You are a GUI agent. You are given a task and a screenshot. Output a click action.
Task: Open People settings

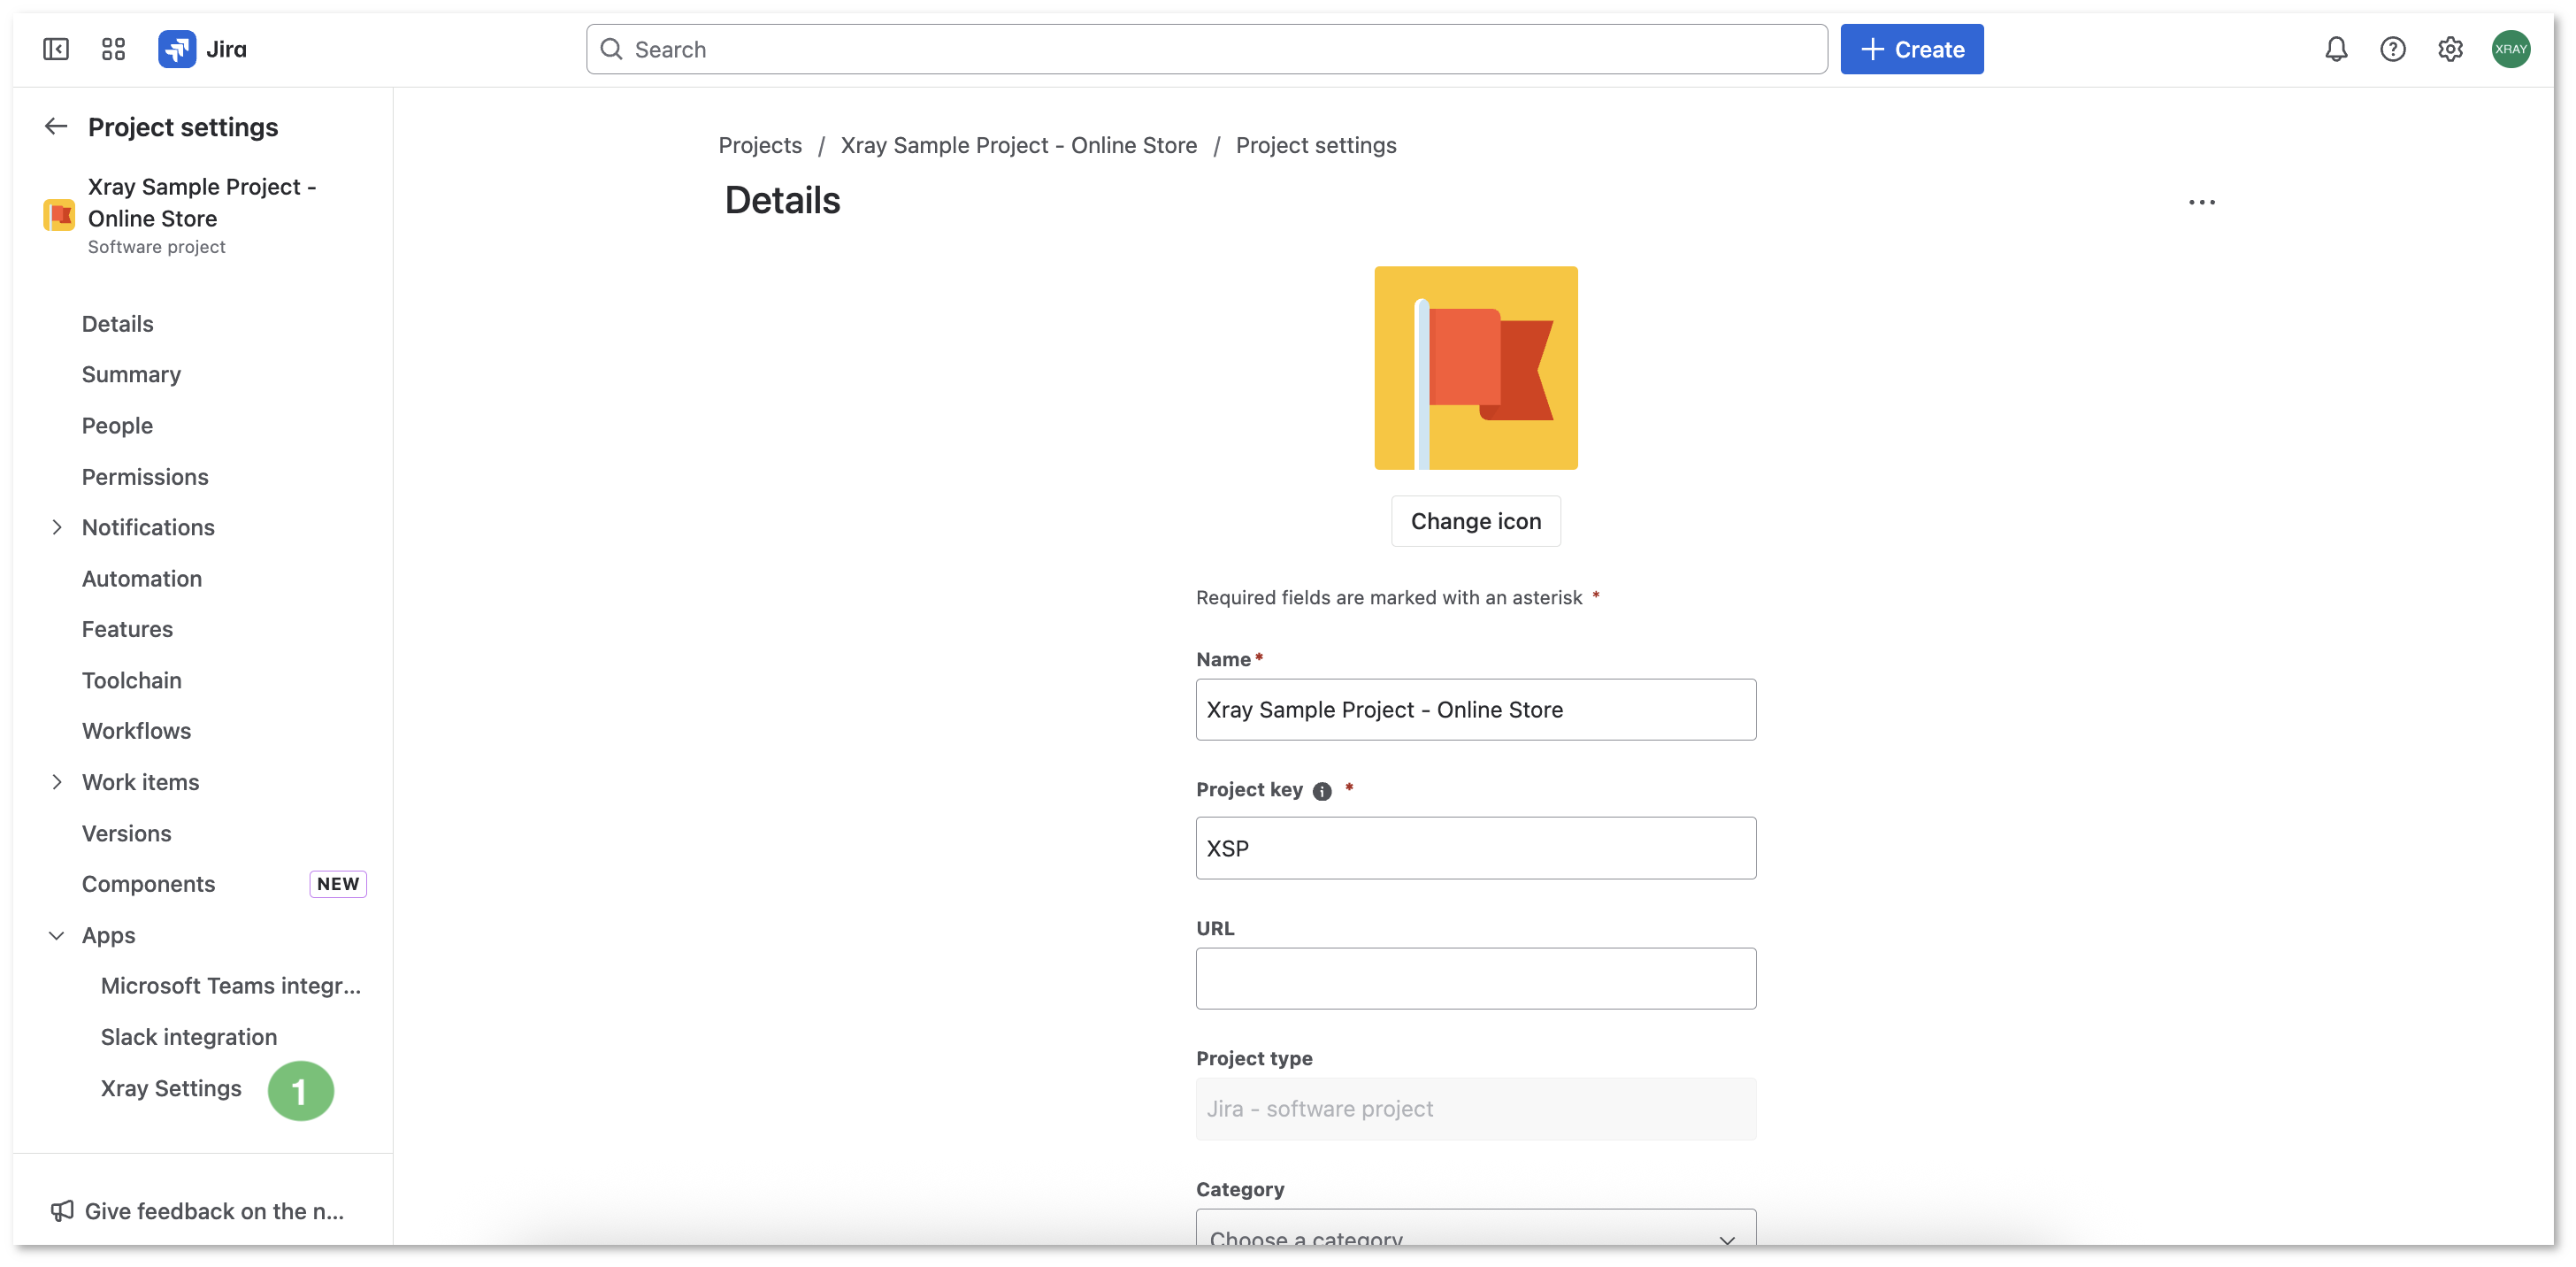117,425
